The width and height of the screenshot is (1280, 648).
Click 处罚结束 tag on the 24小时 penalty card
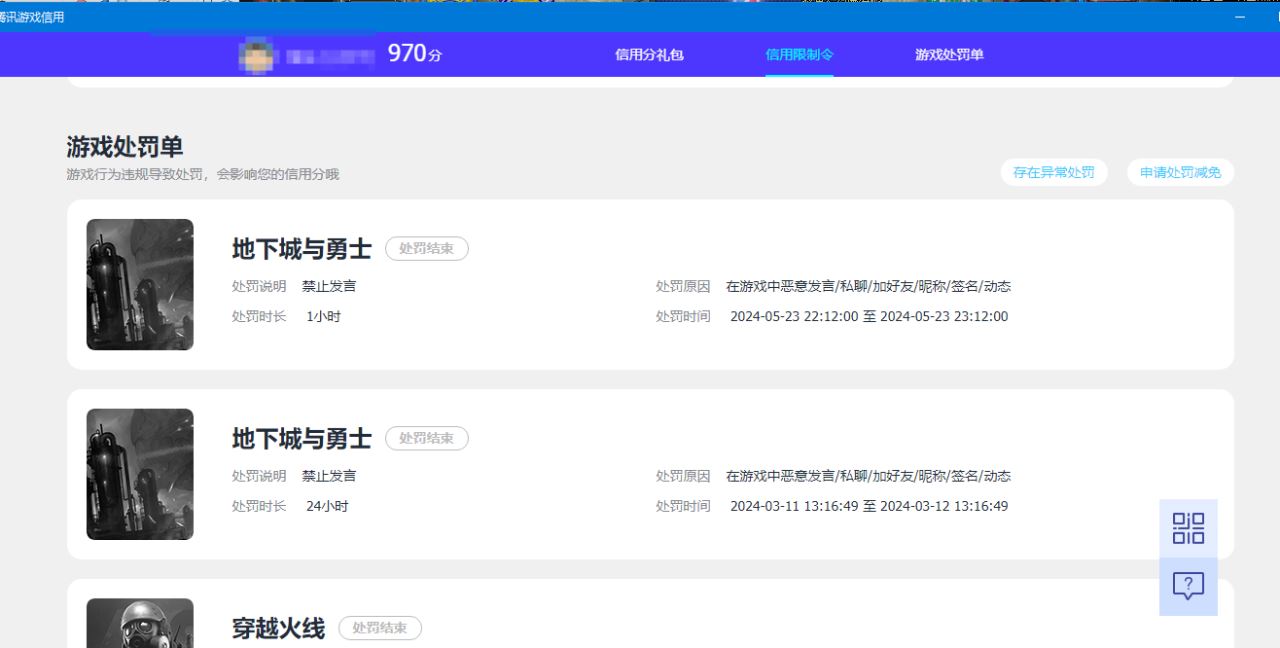point(427,438)
